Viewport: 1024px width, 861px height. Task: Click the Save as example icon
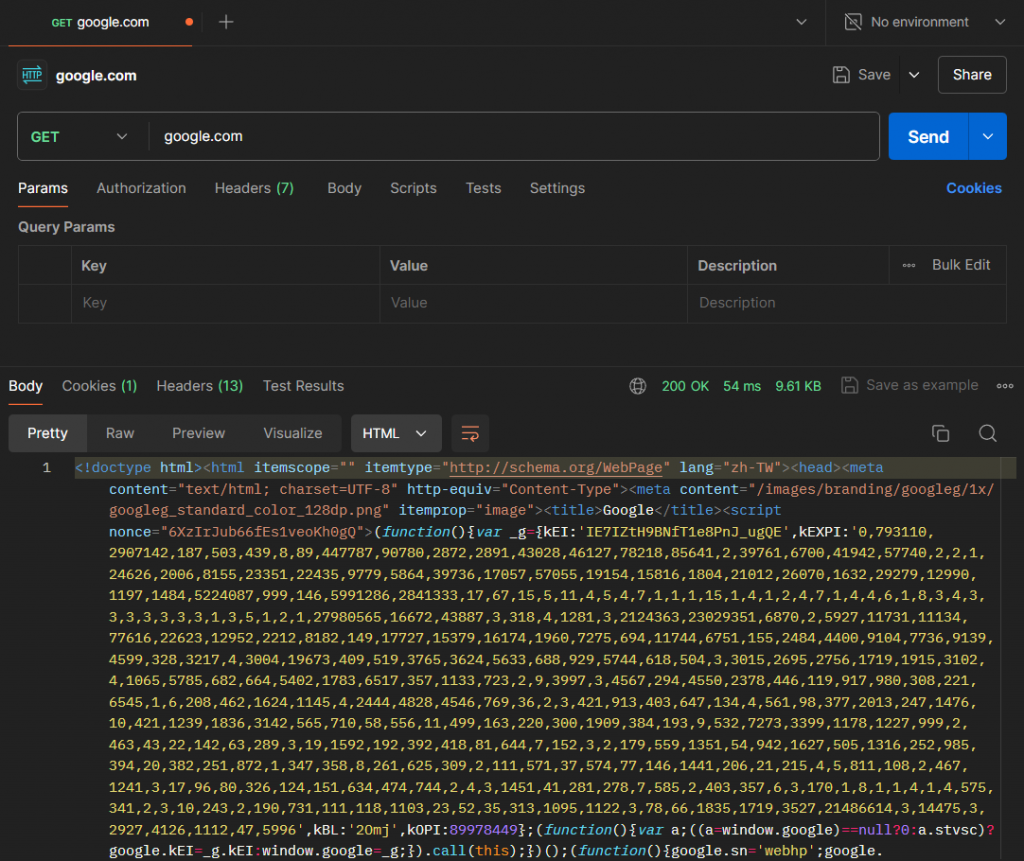(x=850, y=385)
